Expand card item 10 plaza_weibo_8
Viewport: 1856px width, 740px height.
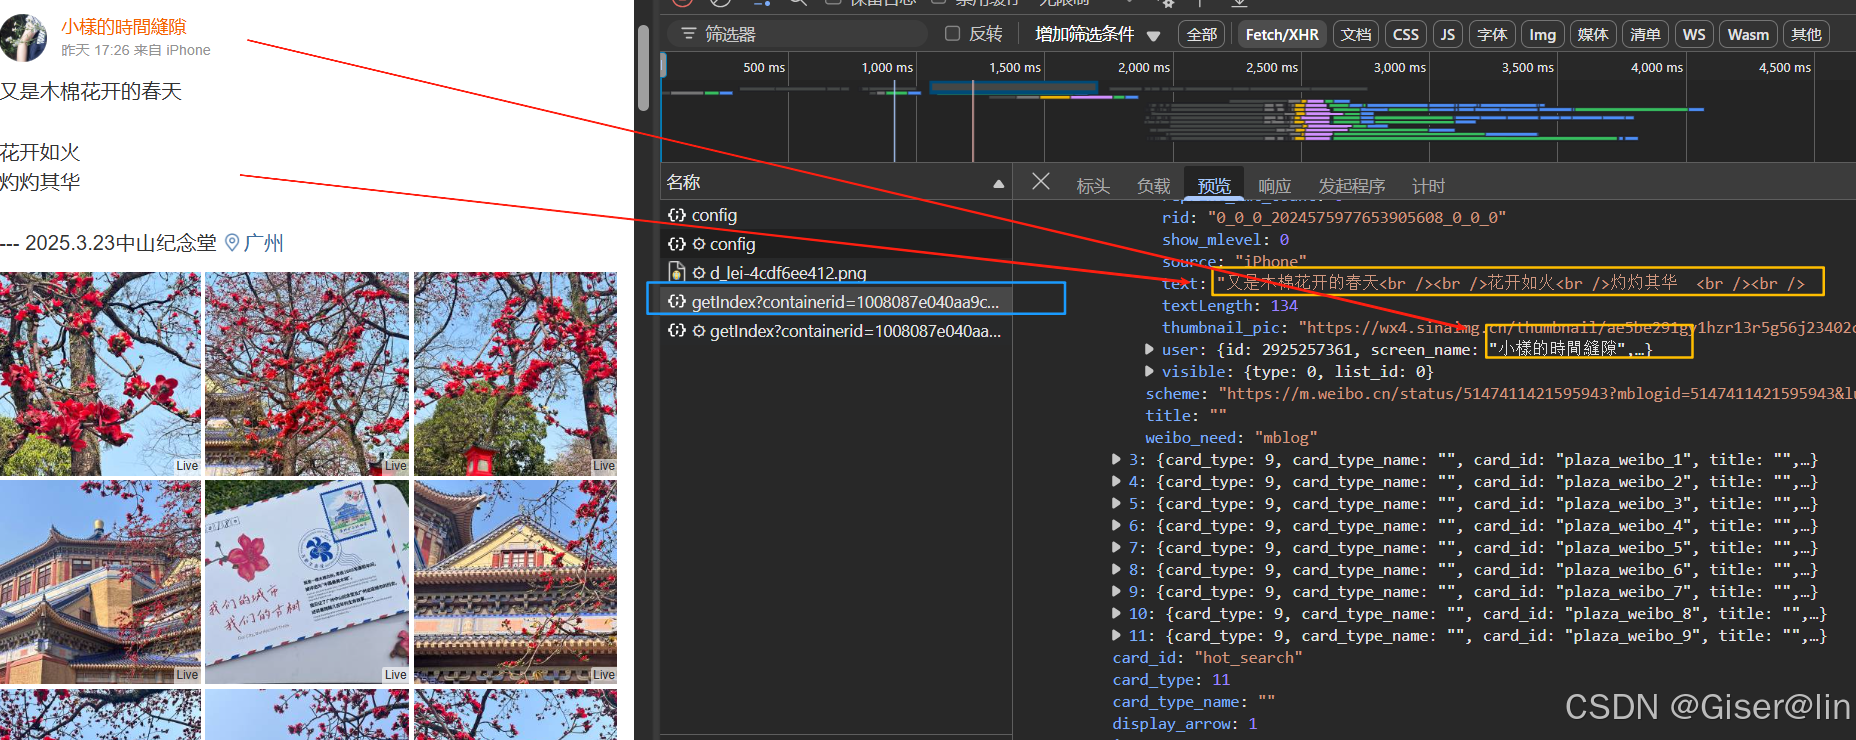(1116, 613)
